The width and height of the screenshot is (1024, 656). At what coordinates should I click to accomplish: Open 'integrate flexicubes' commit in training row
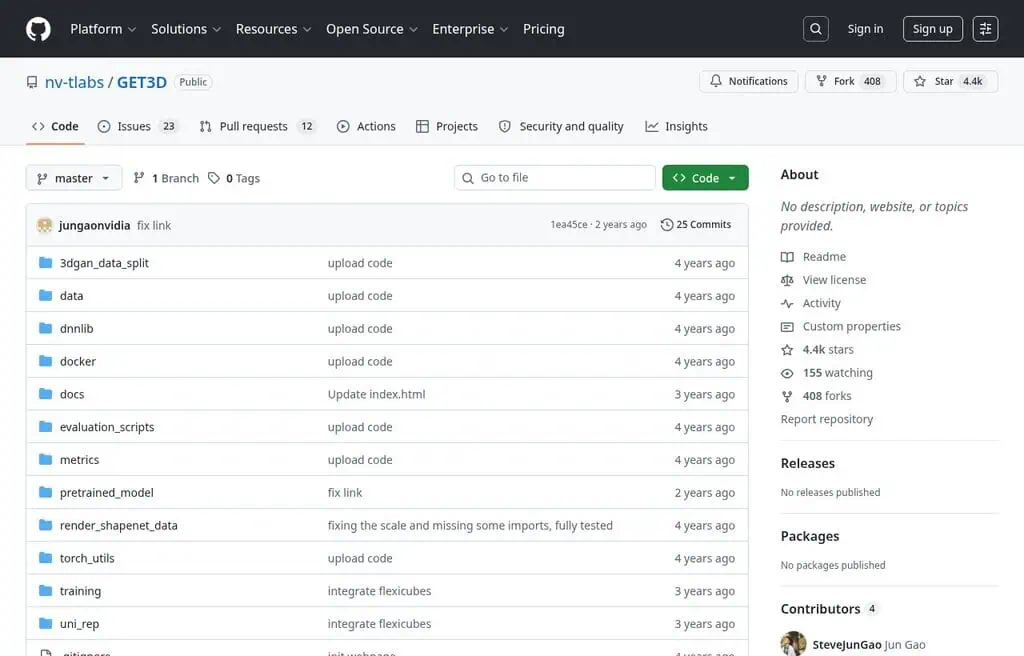click(379, 591)
